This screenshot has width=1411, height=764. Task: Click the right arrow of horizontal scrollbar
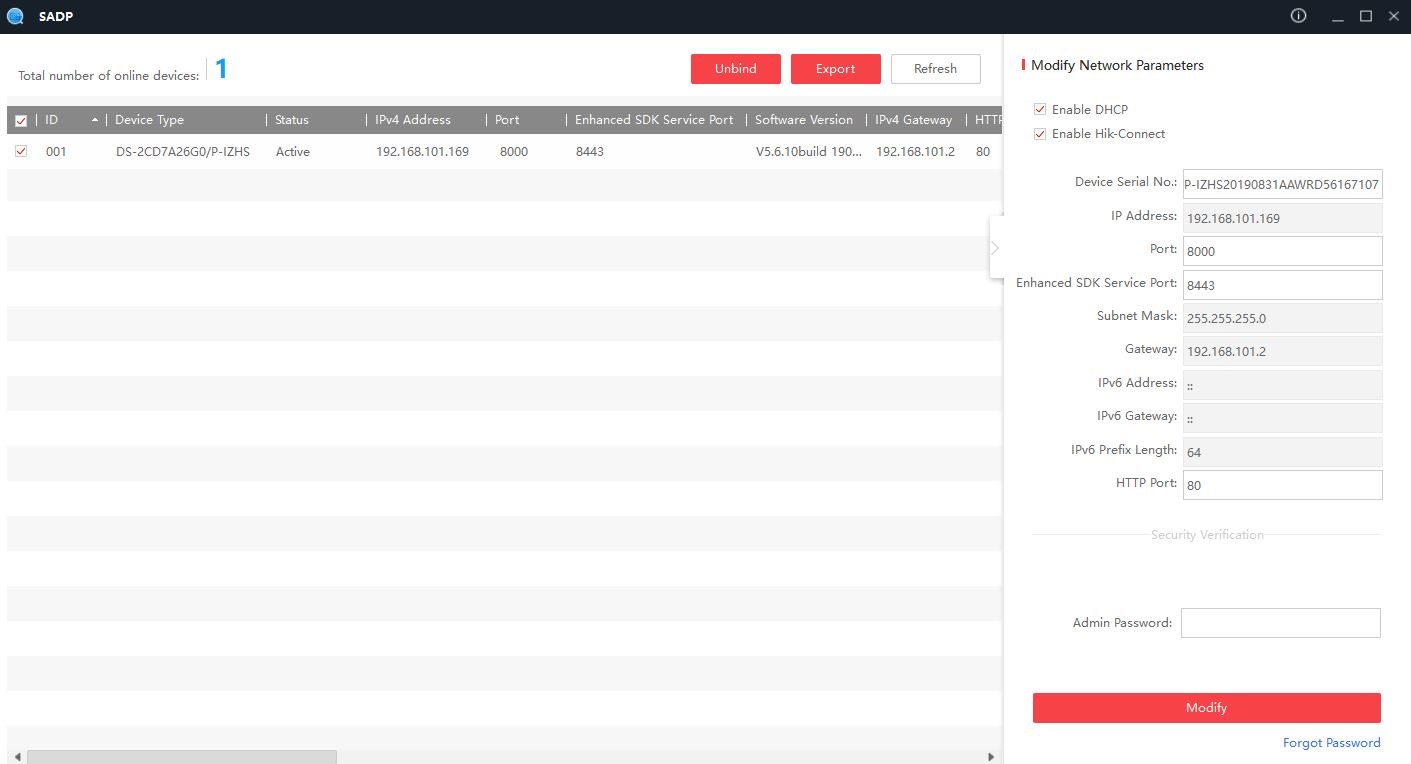click(x=991, y=757)
